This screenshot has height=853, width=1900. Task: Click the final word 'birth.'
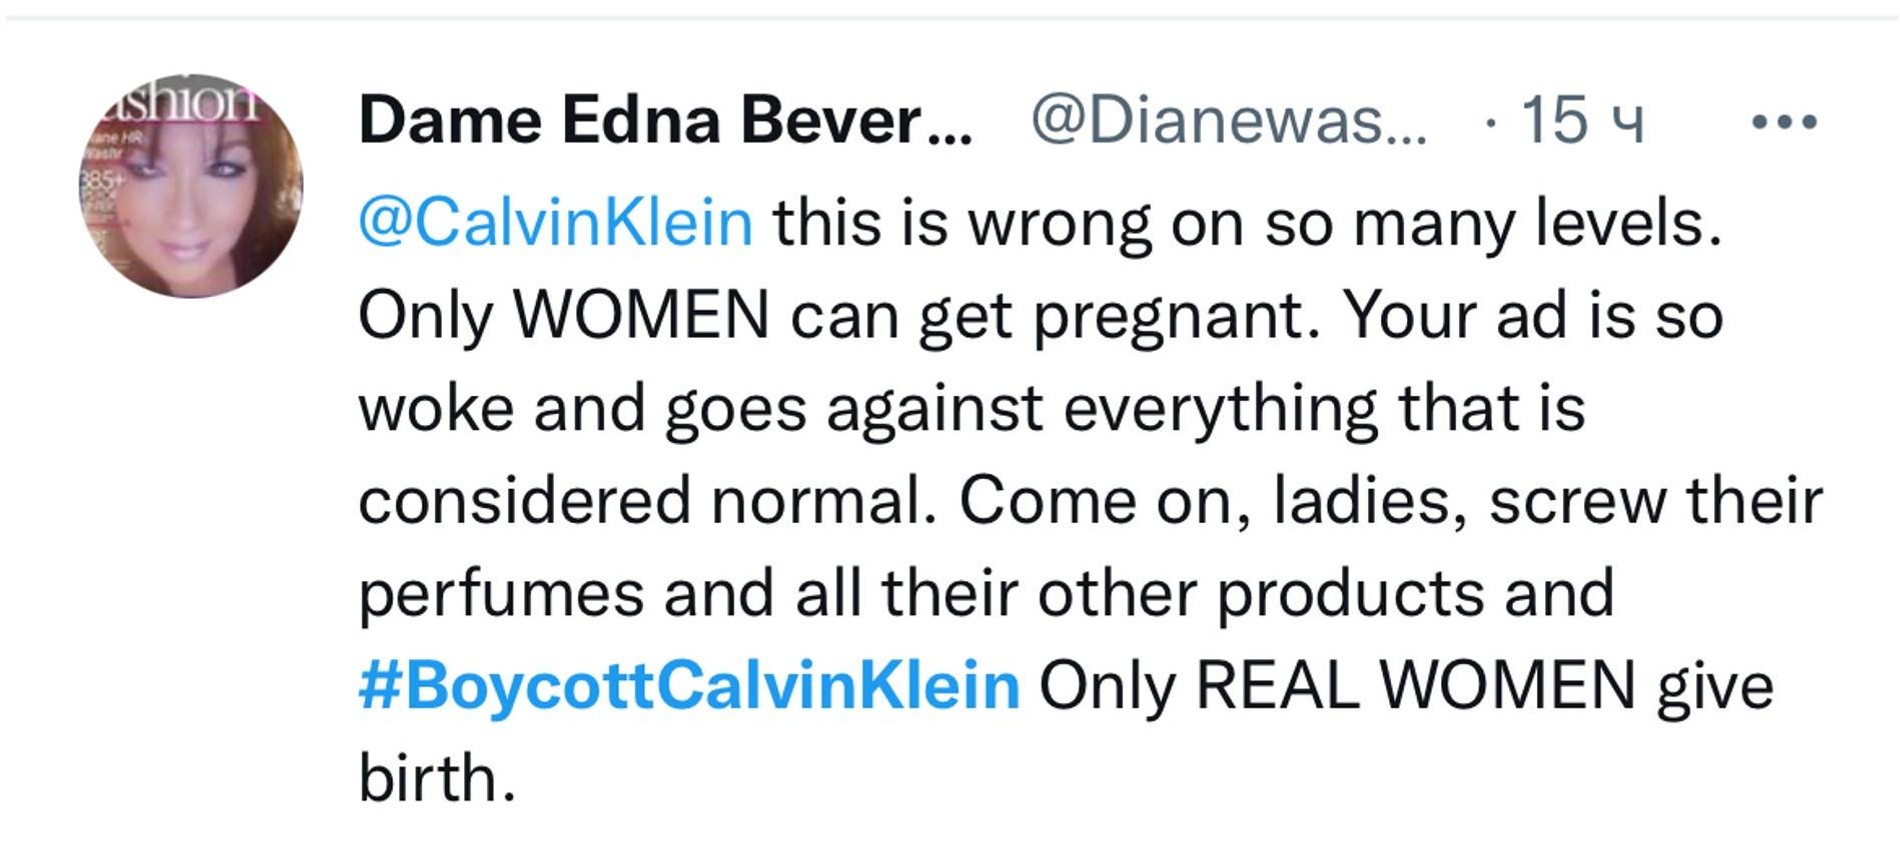click(437, 778)
